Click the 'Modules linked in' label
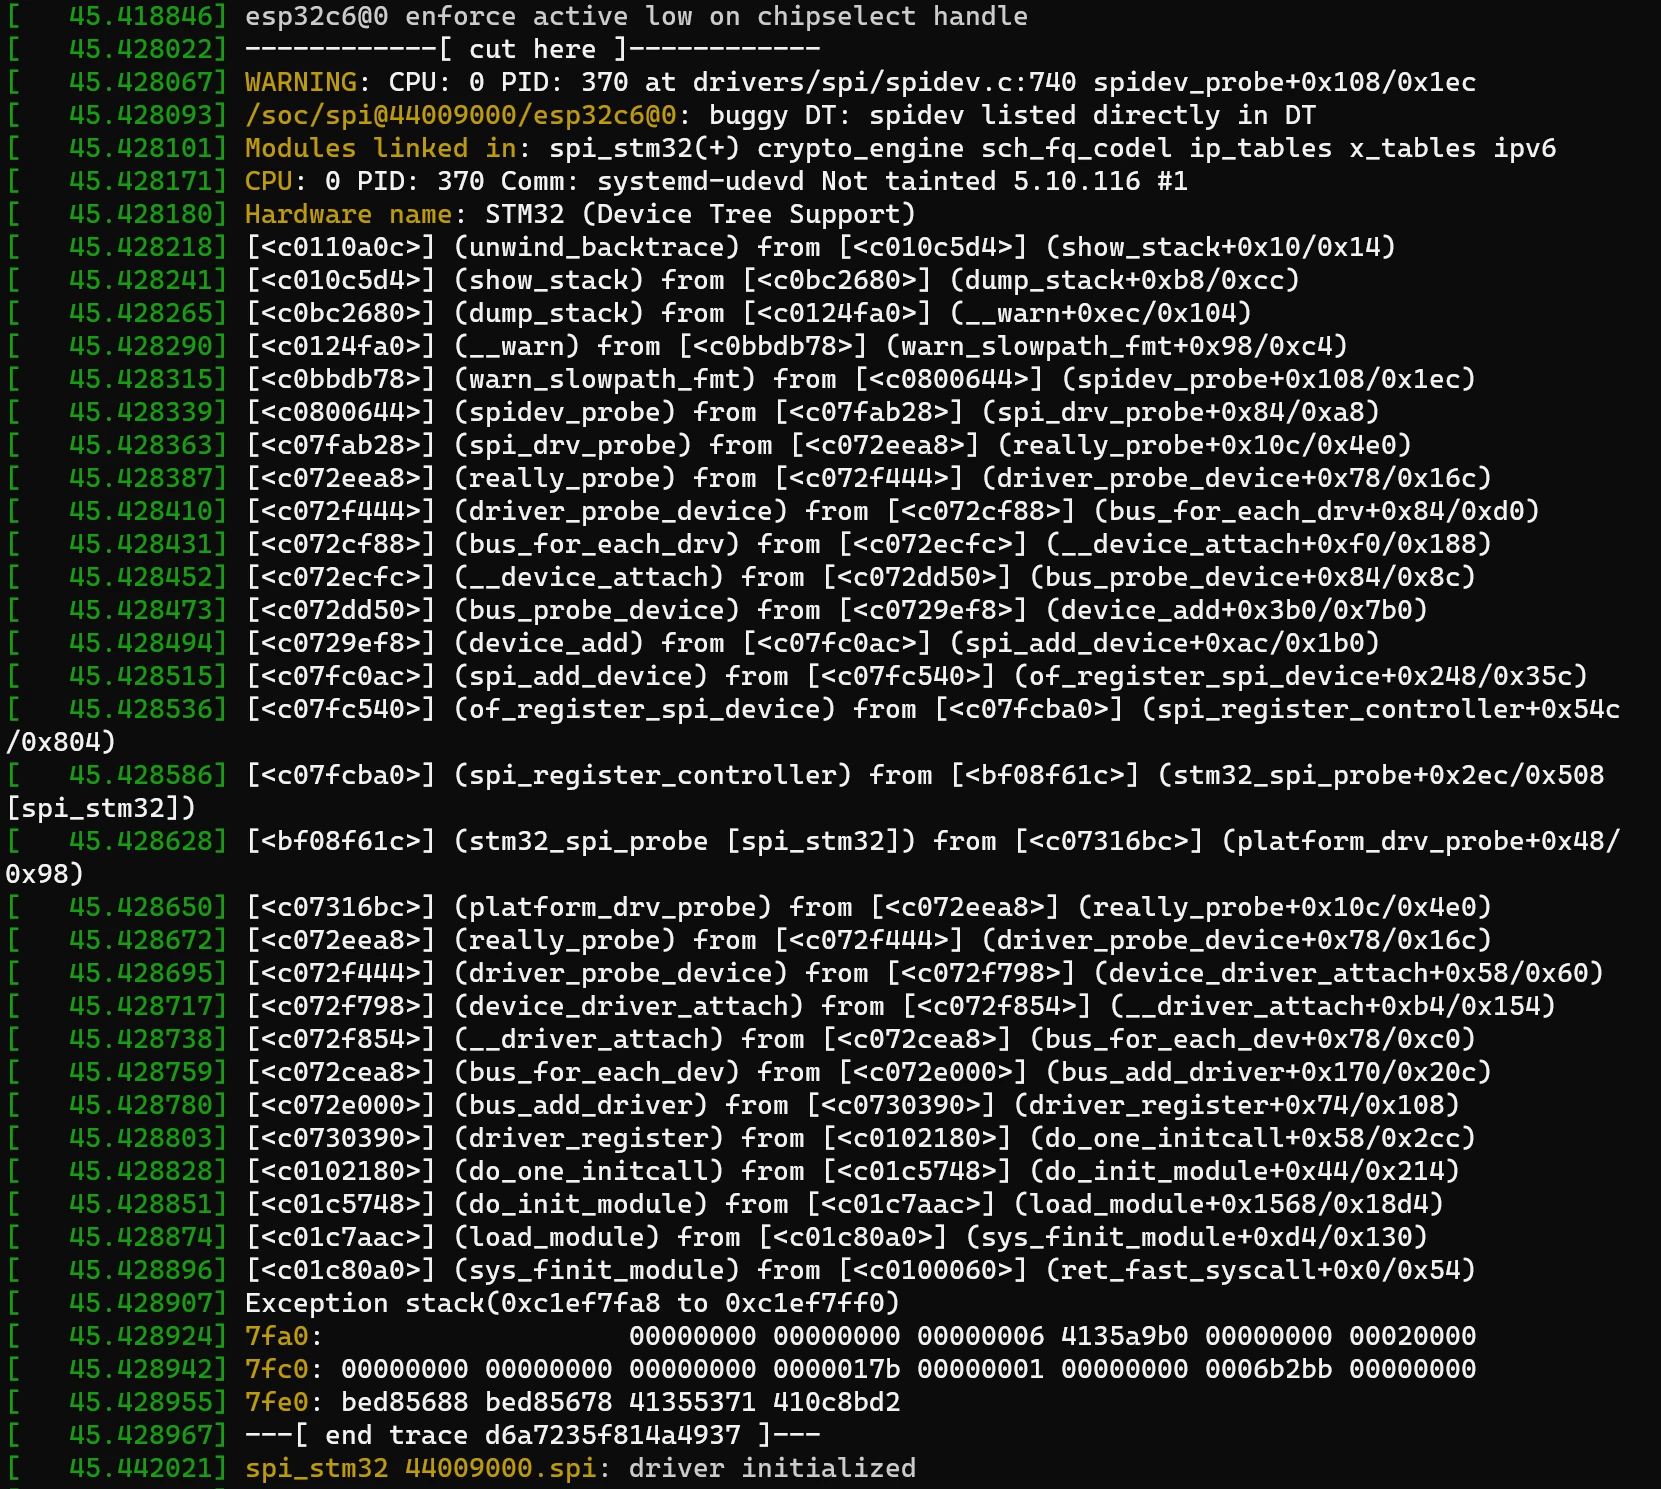 click(x=381, y=148)
